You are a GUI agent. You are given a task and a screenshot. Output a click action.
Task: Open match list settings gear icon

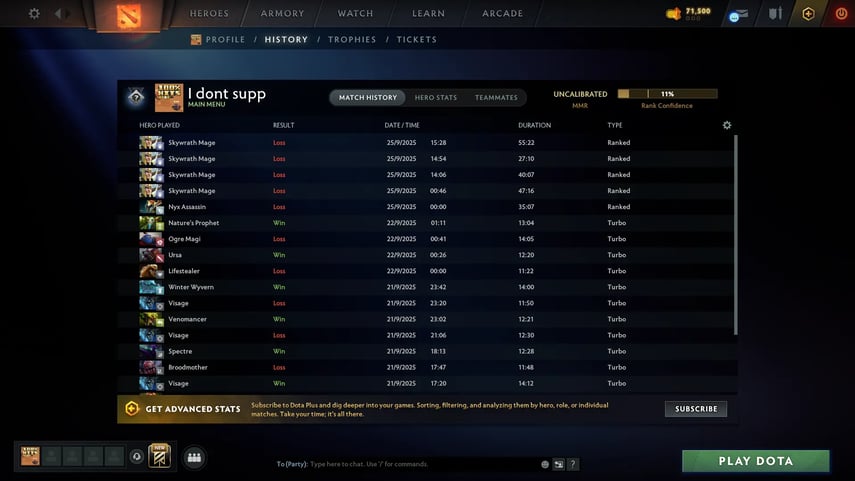tap(727, 125)
